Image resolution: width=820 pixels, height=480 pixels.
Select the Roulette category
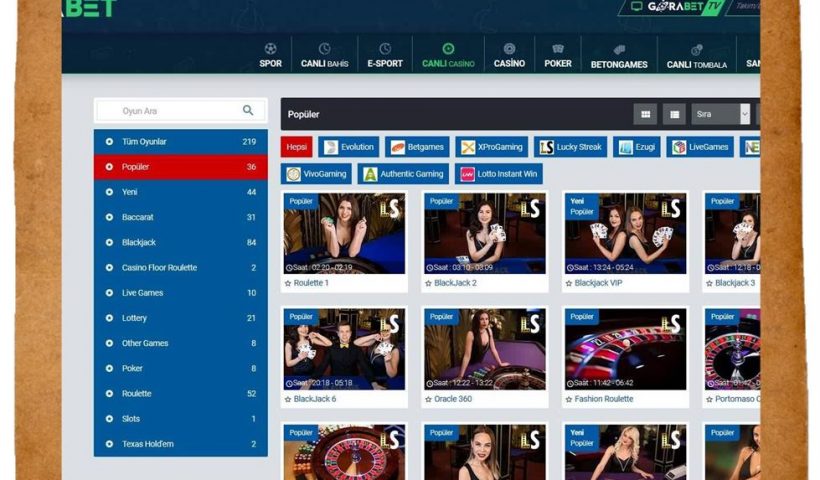(x=181, y=393)
